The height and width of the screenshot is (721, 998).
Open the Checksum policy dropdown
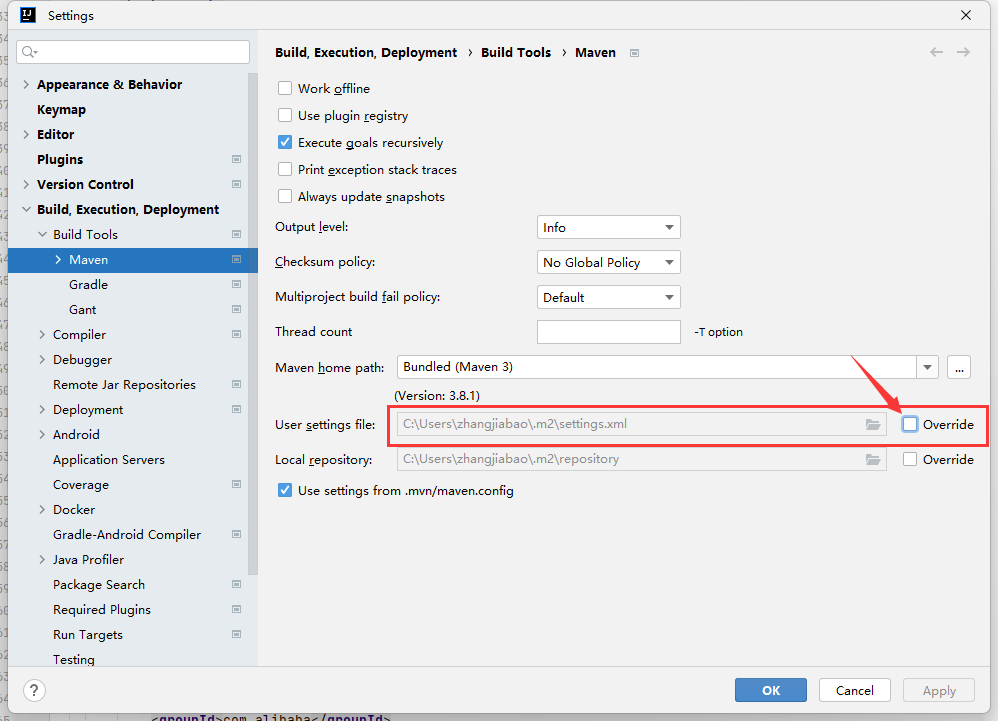[608, 262]
